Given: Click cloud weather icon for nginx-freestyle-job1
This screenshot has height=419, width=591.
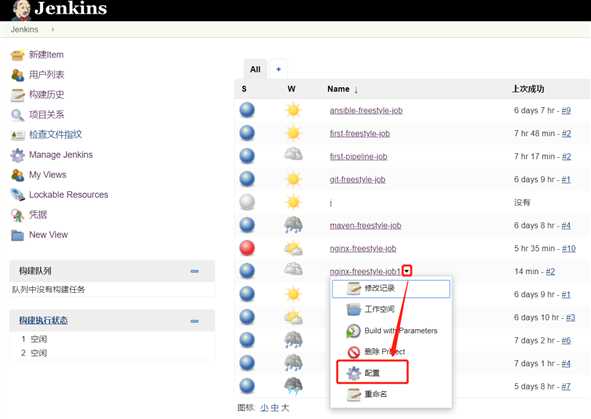Looking at the screenshot, I should (x=293, y=269).
